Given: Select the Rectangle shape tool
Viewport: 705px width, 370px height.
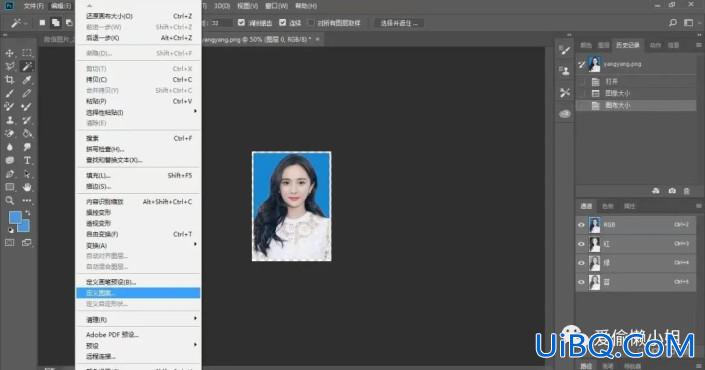Looking at the screenshot, I should 9,187.
